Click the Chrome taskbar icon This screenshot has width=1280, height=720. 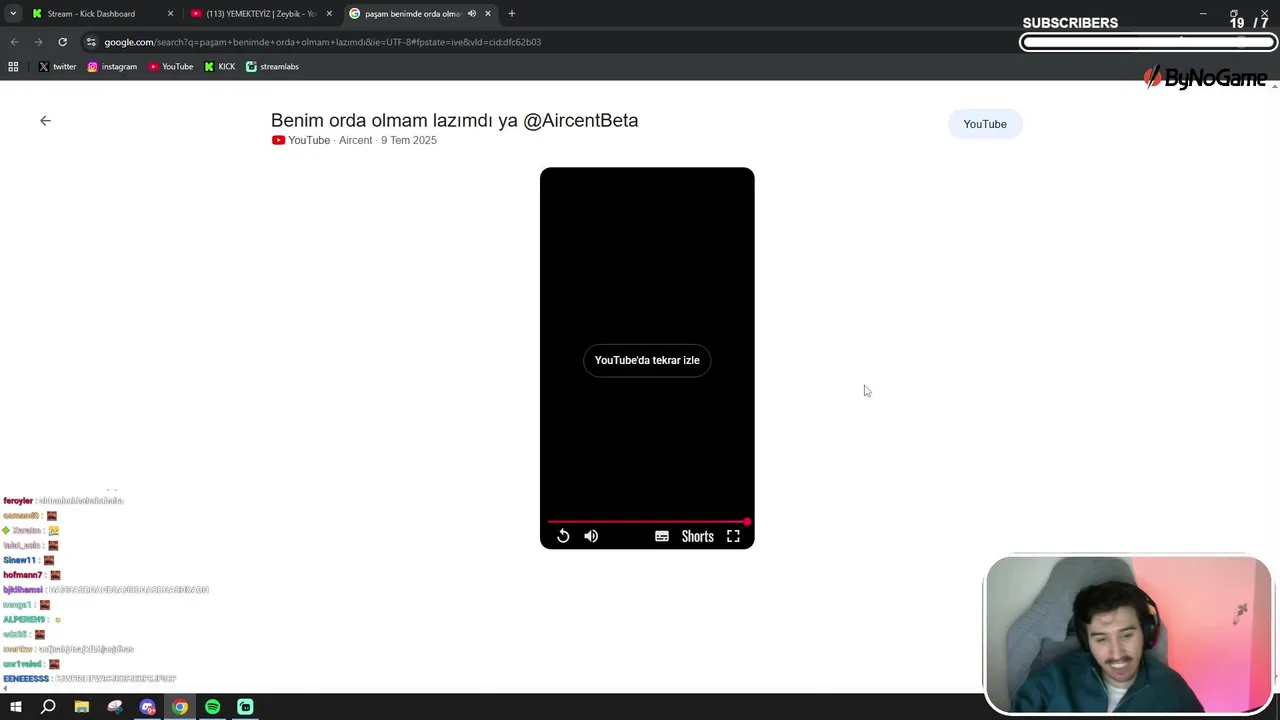pos(180,707)
